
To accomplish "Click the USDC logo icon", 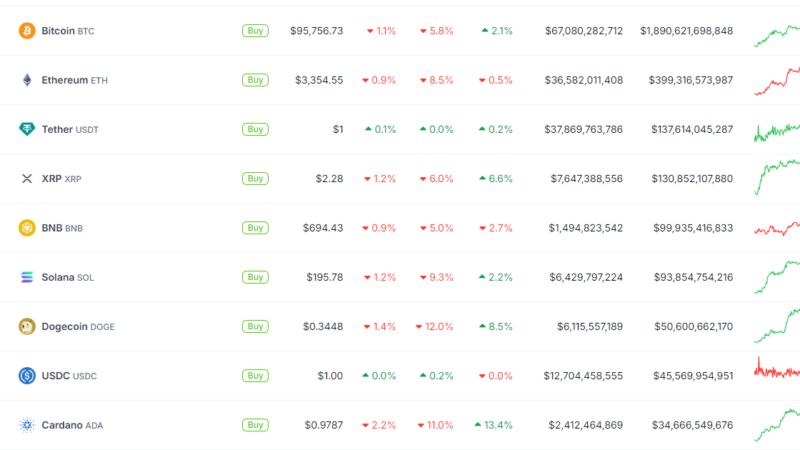I will pos(27,376).
